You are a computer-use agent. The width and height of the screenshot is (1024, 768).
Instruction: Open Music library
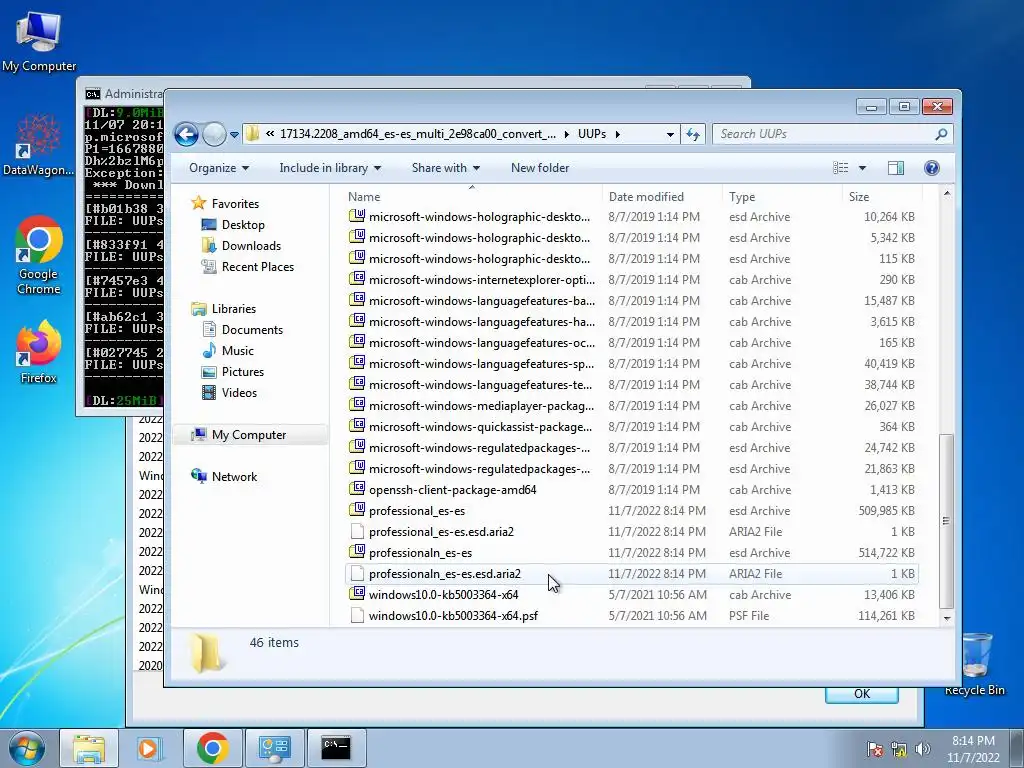coord(237,351)
